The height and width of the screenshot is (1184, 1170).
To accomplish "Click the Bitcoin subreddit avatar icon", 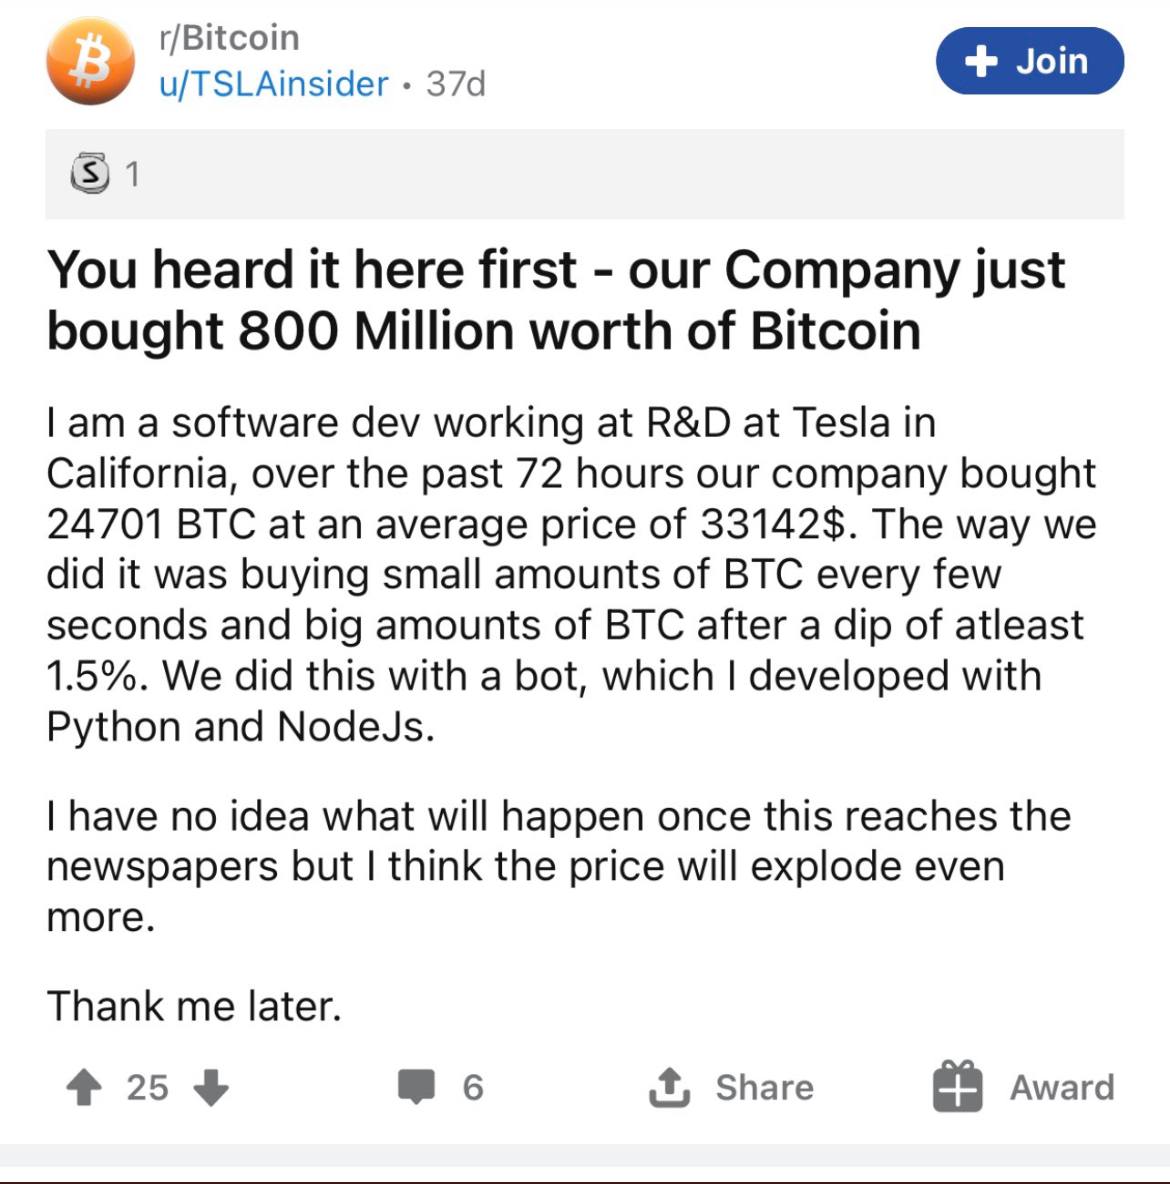I will coord(90,61).
